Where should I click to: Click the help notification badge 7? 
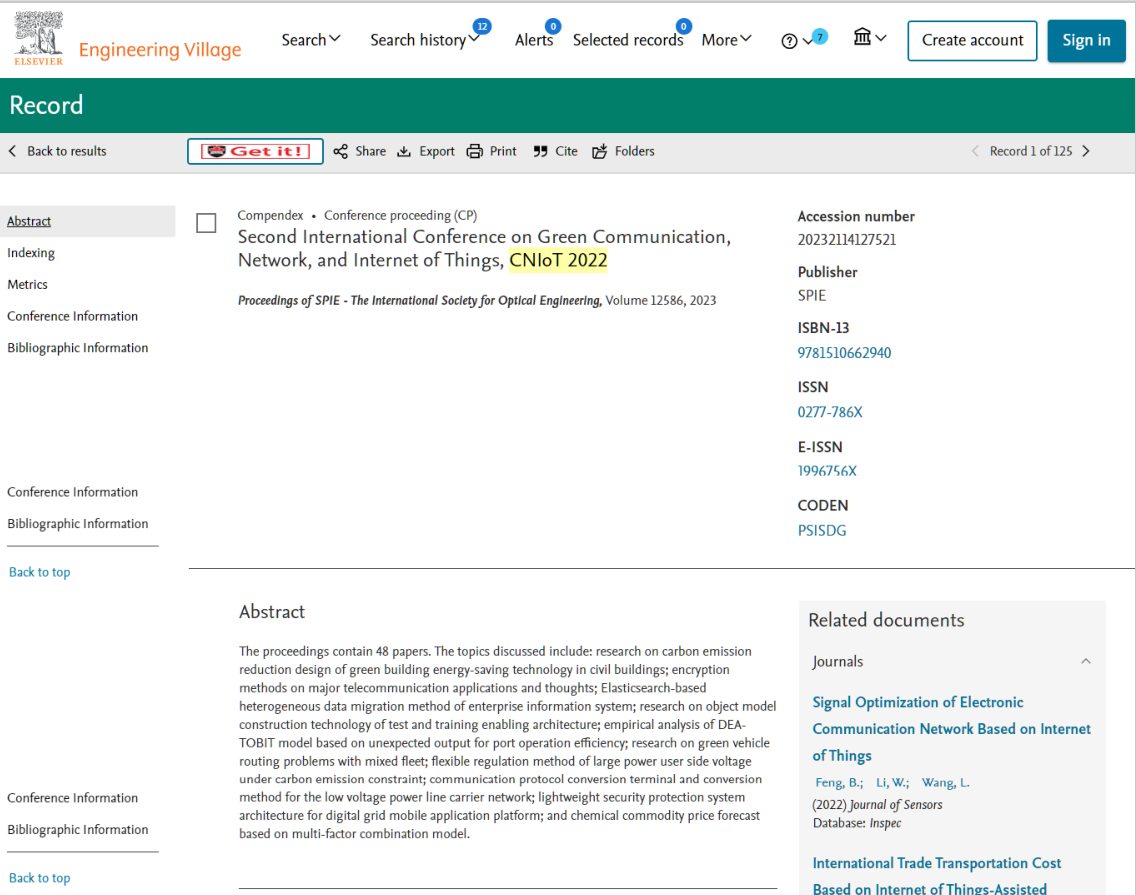(x=819, y=36)
